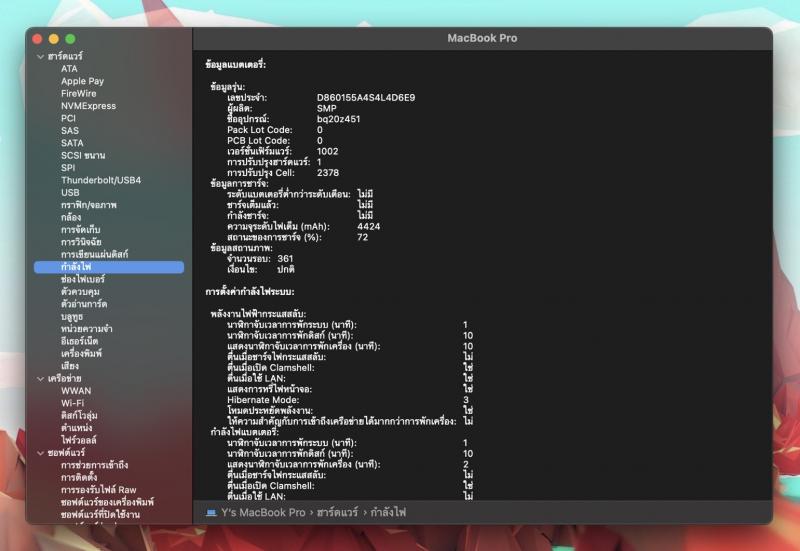The width and height of the screenshot is (800, 551).
Task: Select เสียง in the sidebar
Action: (70, 366)
